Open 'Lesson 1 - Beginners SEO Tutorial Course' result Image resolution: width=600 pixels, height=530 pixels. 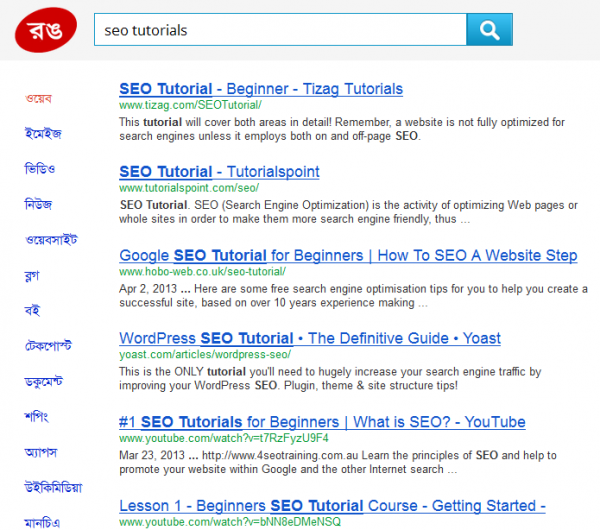332,506
